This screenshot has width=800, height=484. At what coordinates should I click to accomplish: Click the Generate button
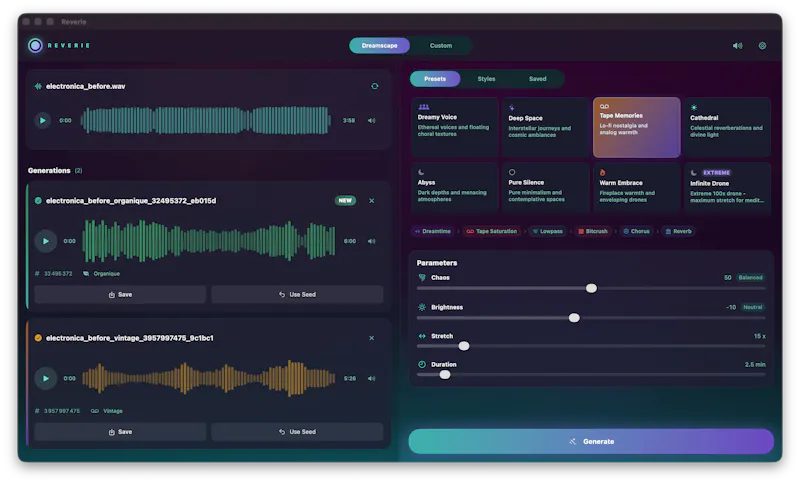pos(591,441)
